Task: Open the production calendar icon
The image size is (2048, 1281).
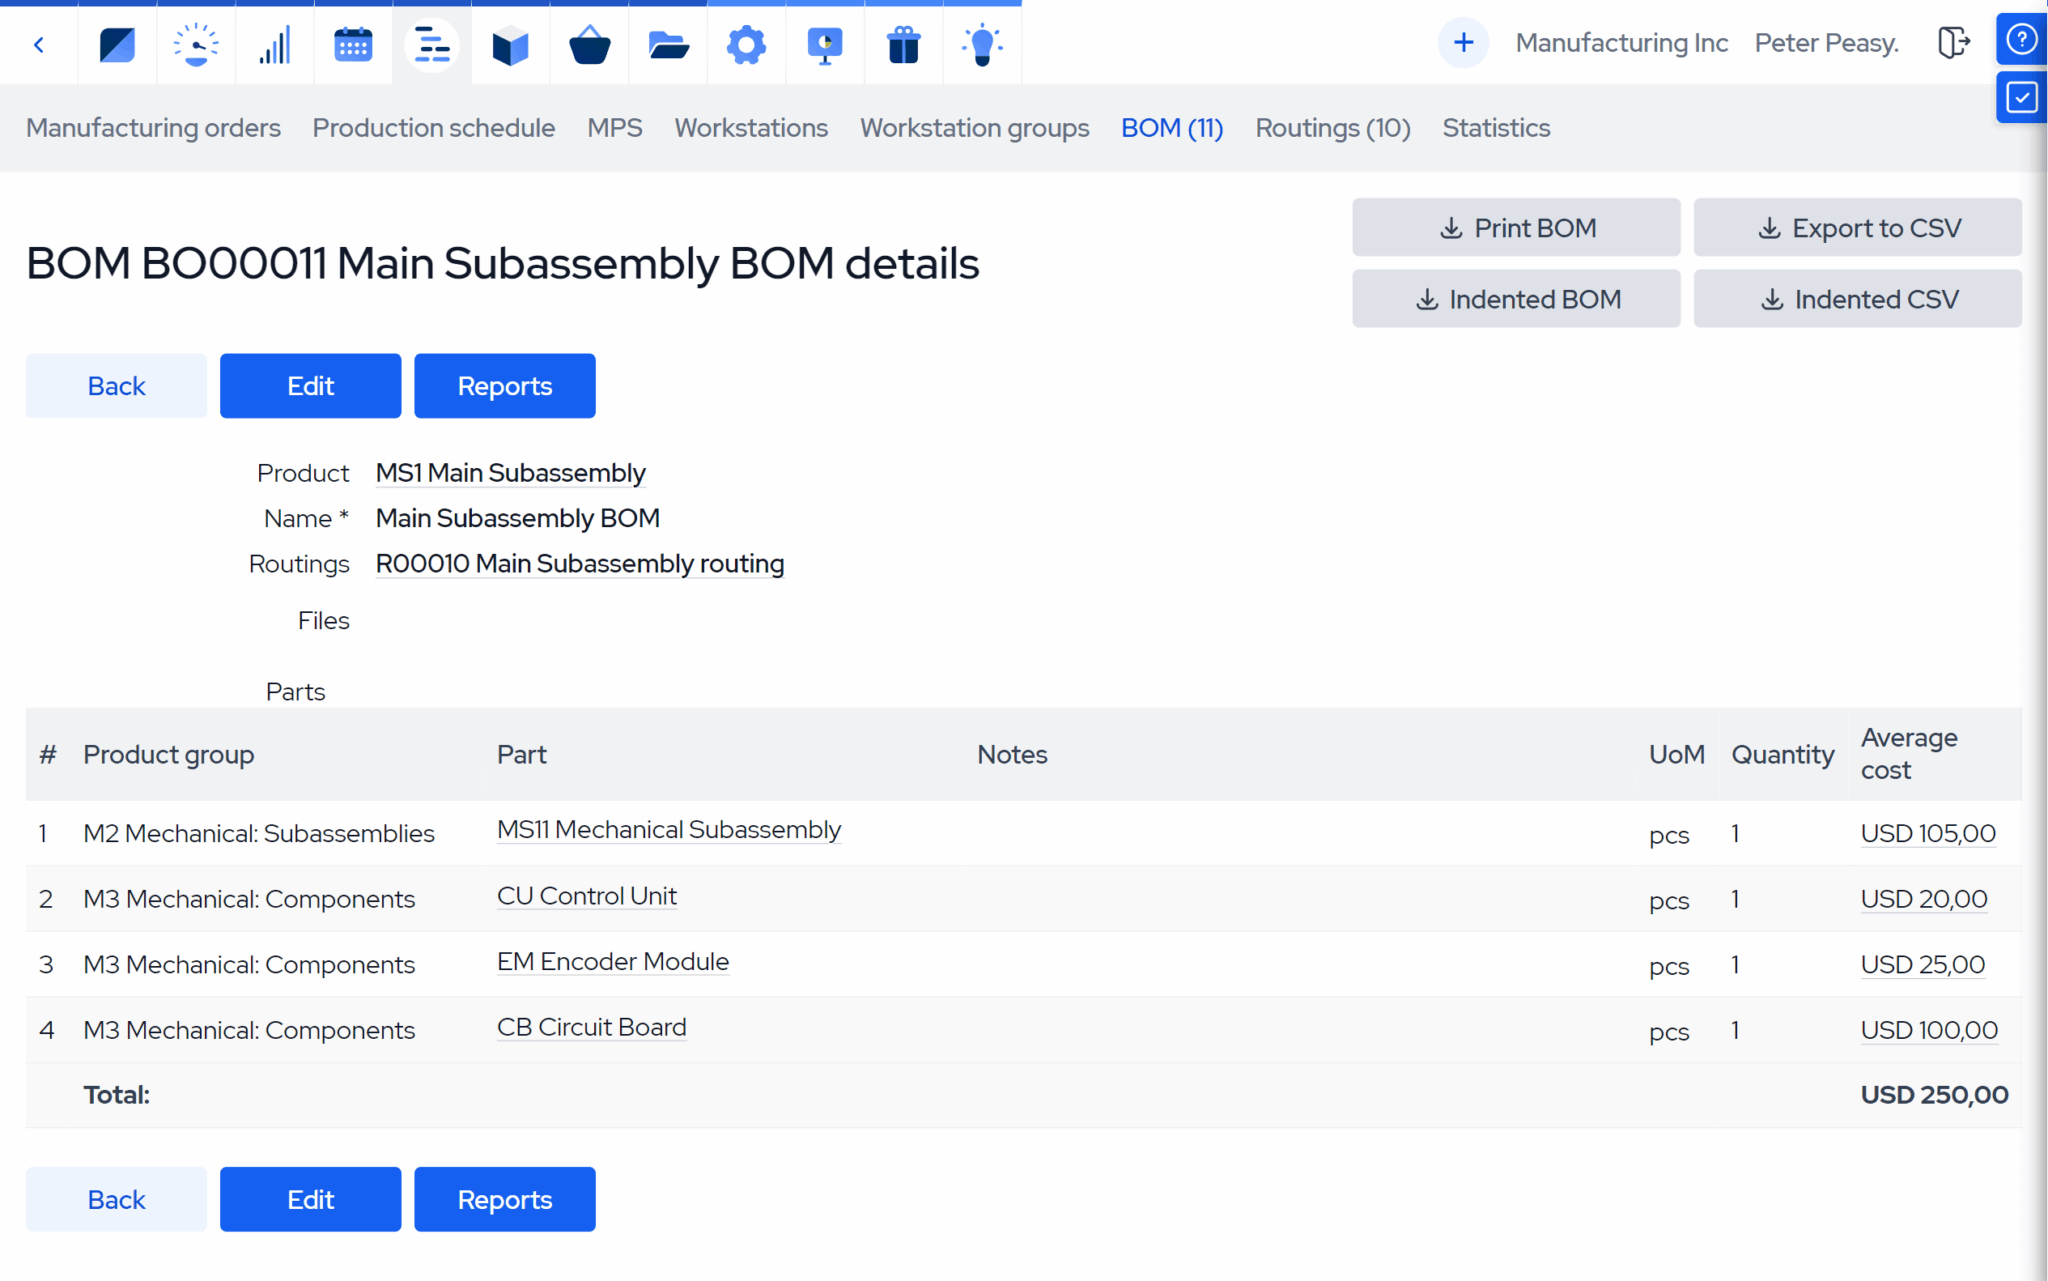Action: pos(353,44)
